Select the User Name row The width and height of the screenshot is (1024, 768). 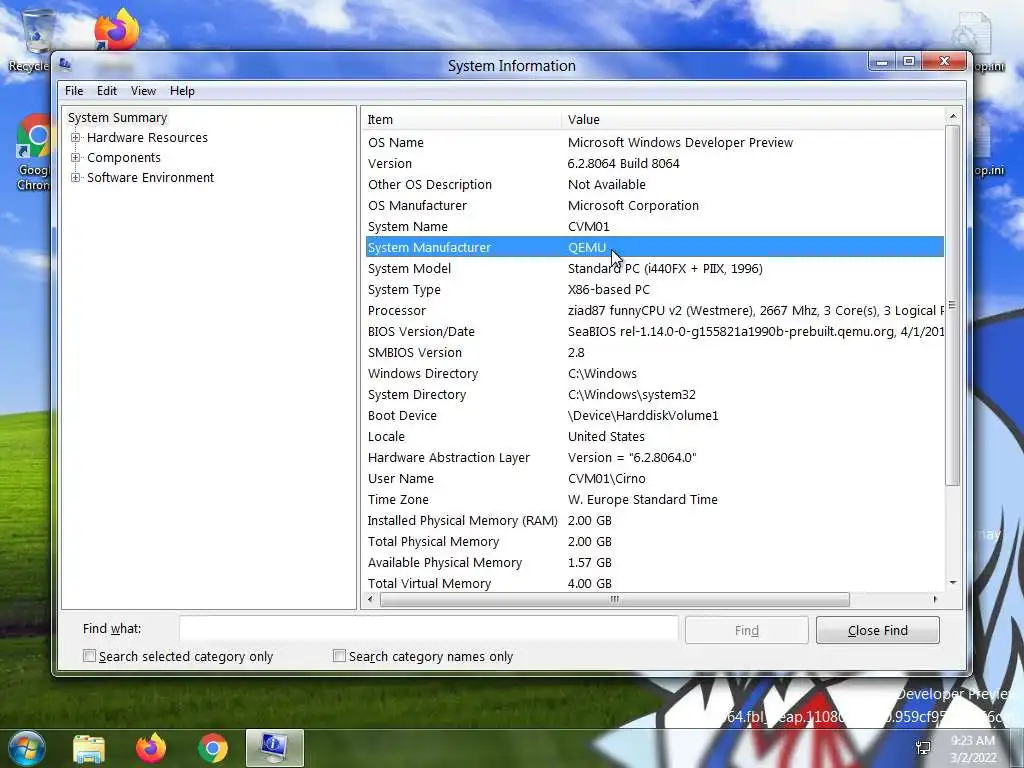pos(654,478)
